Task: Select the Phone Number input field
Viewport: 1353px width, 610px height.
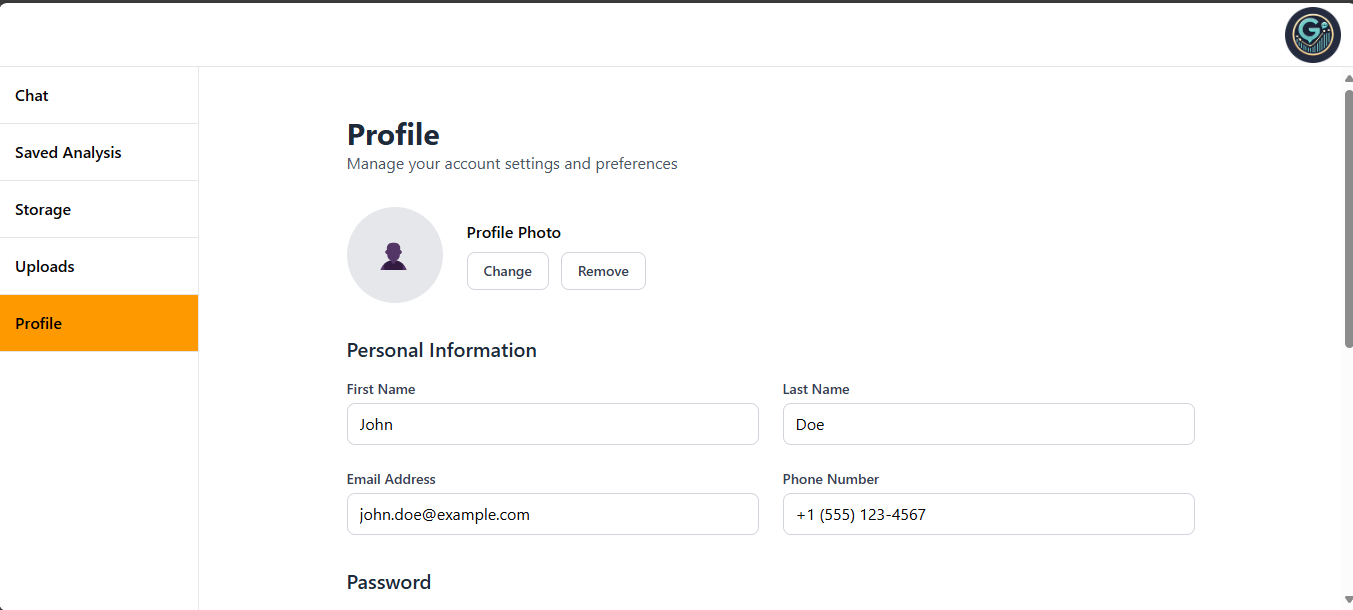Action: pos(988,514)
